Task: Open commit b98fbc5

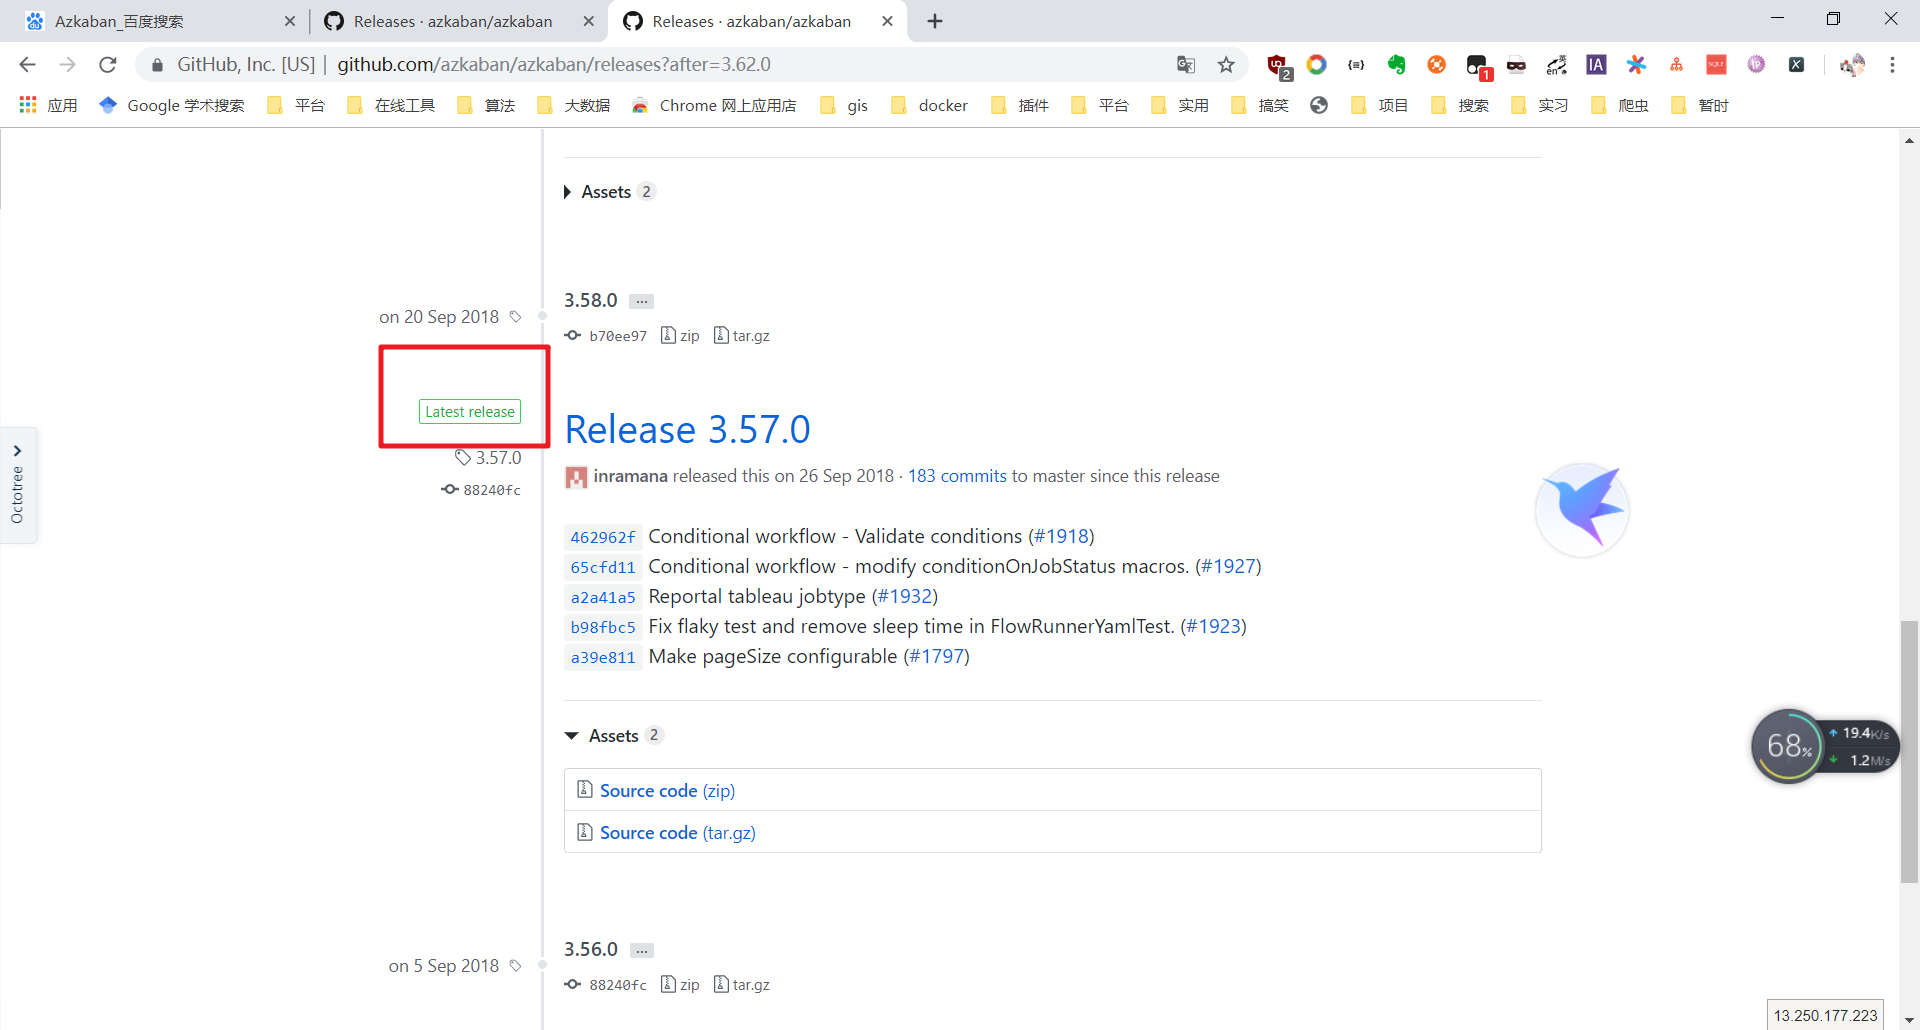Action: [603, 627]
